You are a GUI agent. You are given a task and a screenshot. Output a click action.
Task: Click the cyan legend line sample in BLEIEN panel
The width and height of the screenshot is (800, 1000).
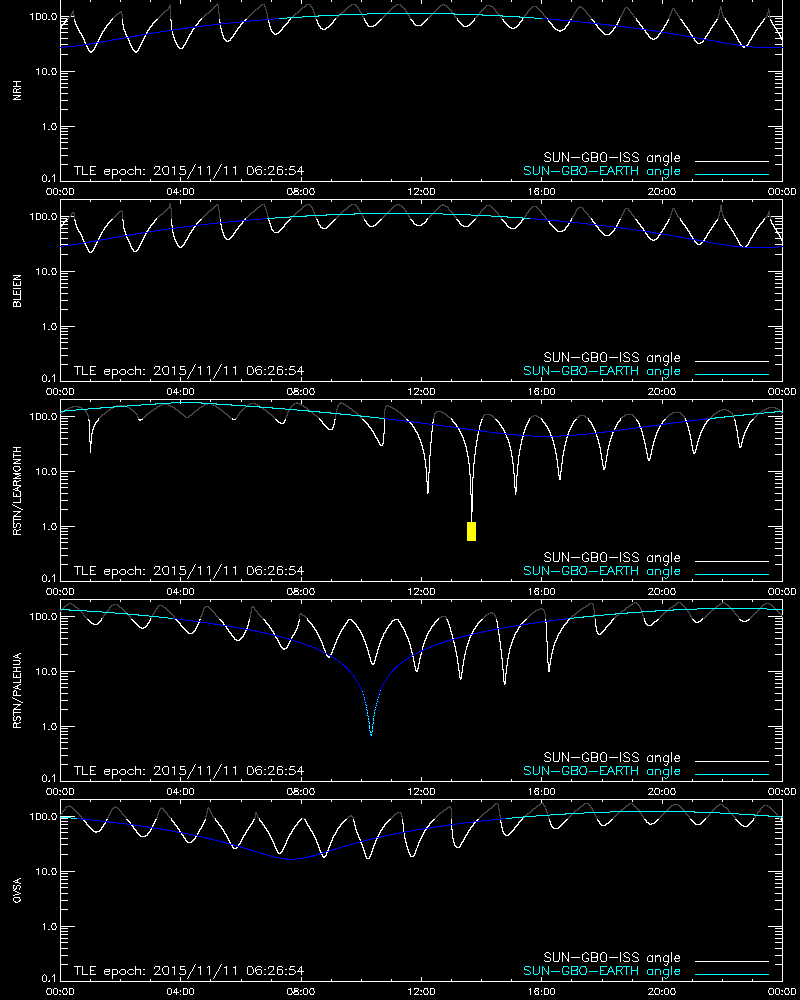(x=732, y=374)
